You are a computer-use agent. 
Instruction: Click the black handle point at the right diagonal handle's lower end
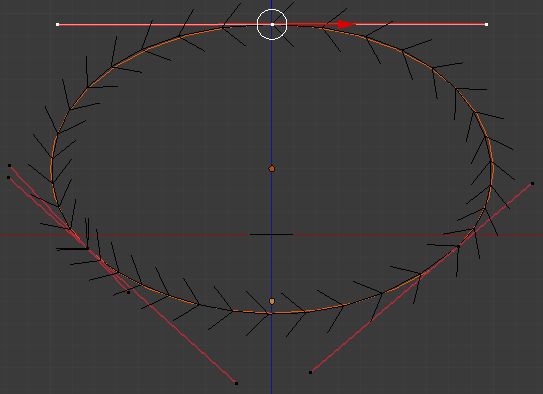(310, 372)
